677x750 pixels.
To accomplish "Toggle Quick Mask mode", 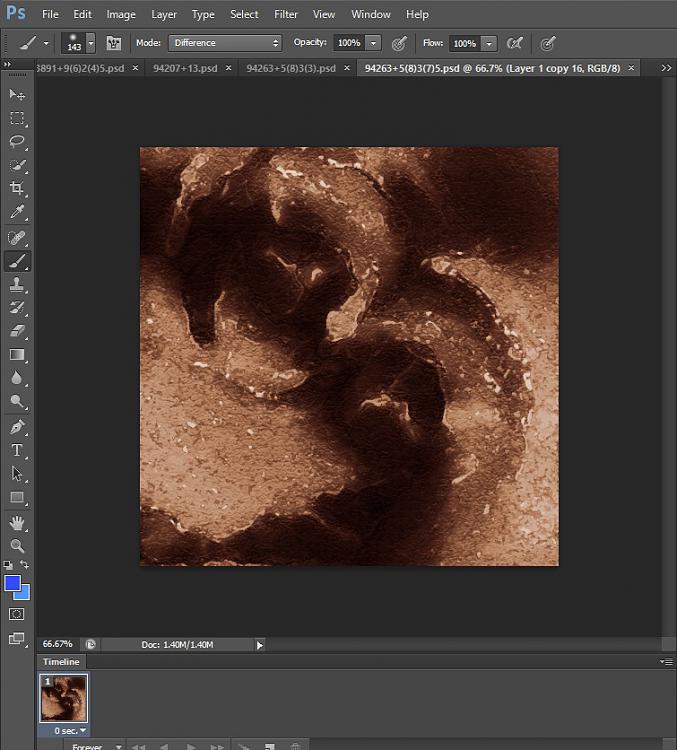I will pos(17,614).
